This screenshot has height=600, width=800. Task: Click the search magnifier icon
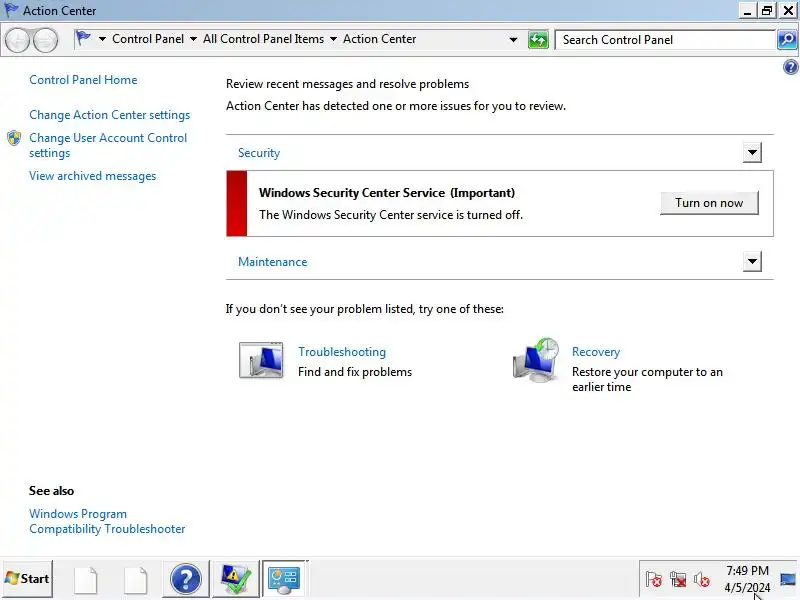point(787,39)
